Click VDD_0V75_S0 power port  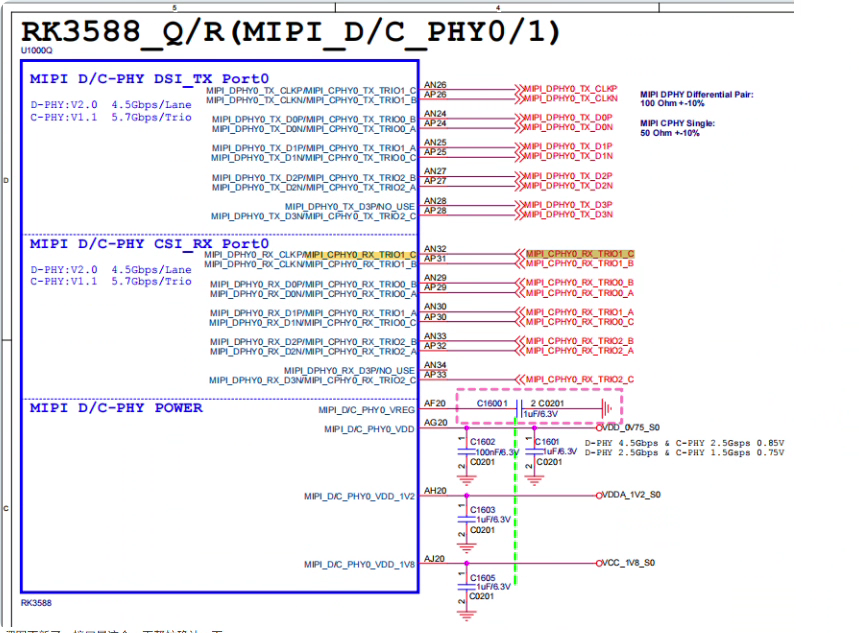pyautogui.click(x=628, y=427)
